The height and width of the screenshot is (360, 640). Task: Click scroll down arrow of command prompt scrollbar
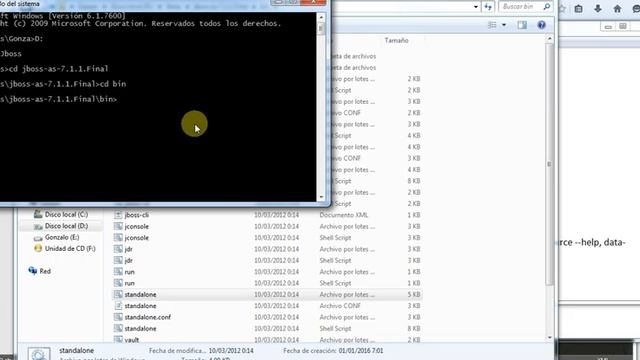pos(321,197)
